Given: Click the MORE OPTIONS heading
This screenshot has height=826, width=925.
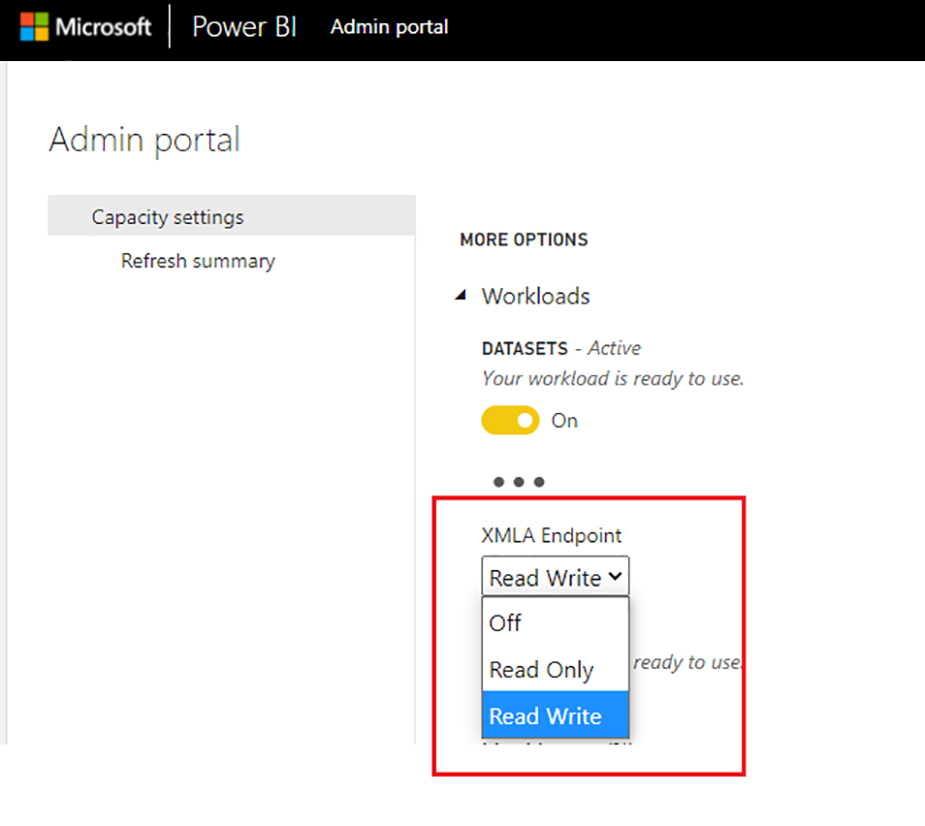Looking at the screenshot, I should click(x=524, y=240).
